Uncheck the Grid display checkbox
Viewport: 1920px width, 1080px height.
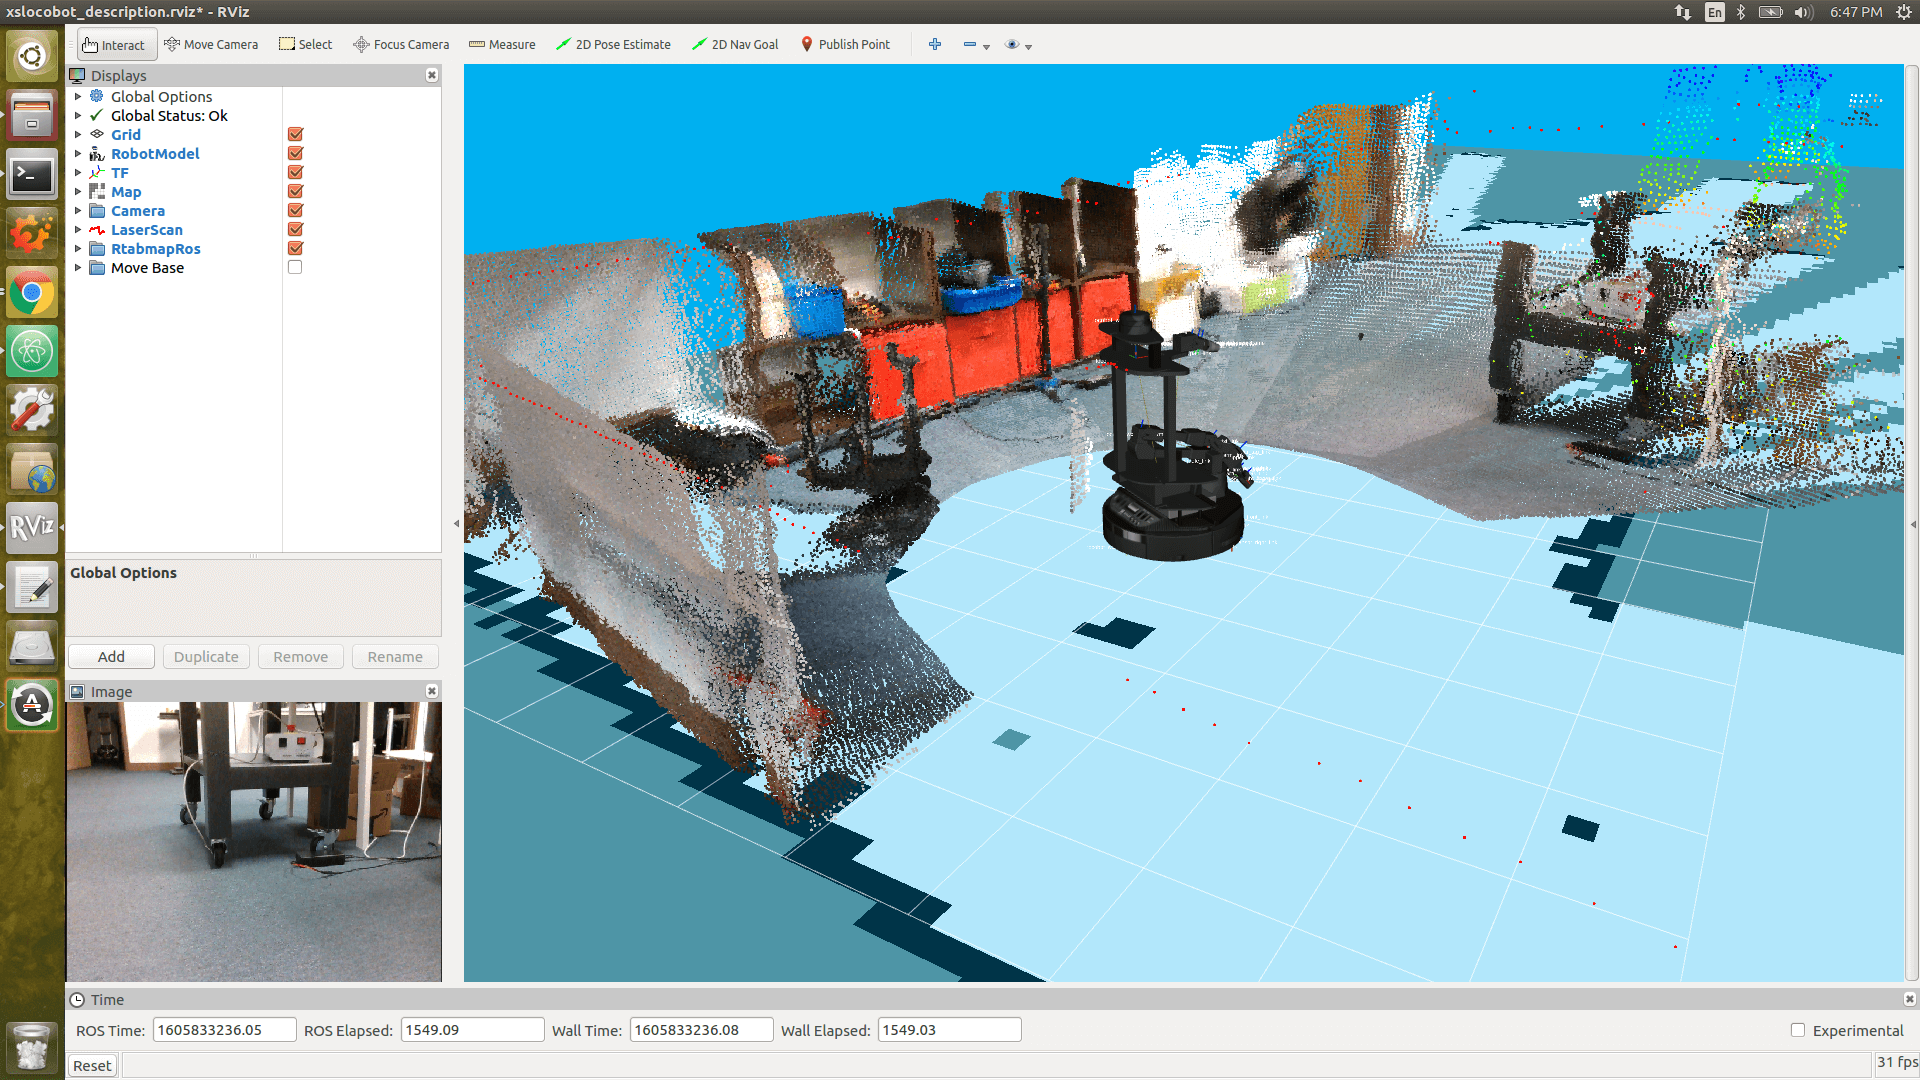pos(295,134)
